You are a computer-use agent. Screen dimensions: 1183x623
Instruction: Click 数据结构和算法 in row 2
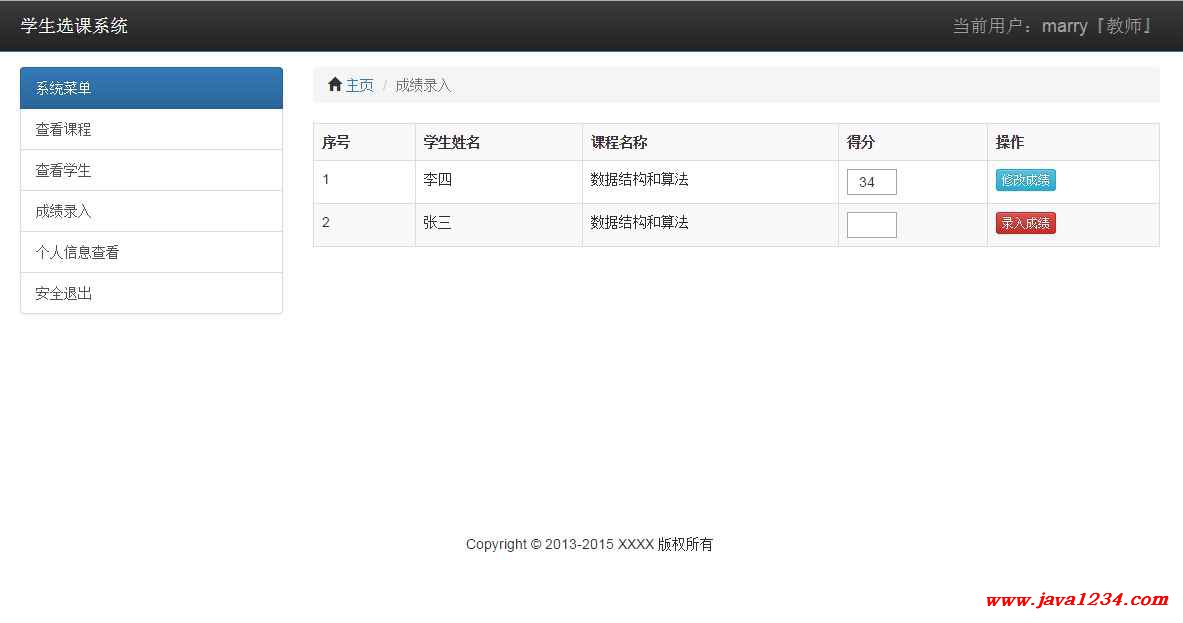tap(640, 222)
